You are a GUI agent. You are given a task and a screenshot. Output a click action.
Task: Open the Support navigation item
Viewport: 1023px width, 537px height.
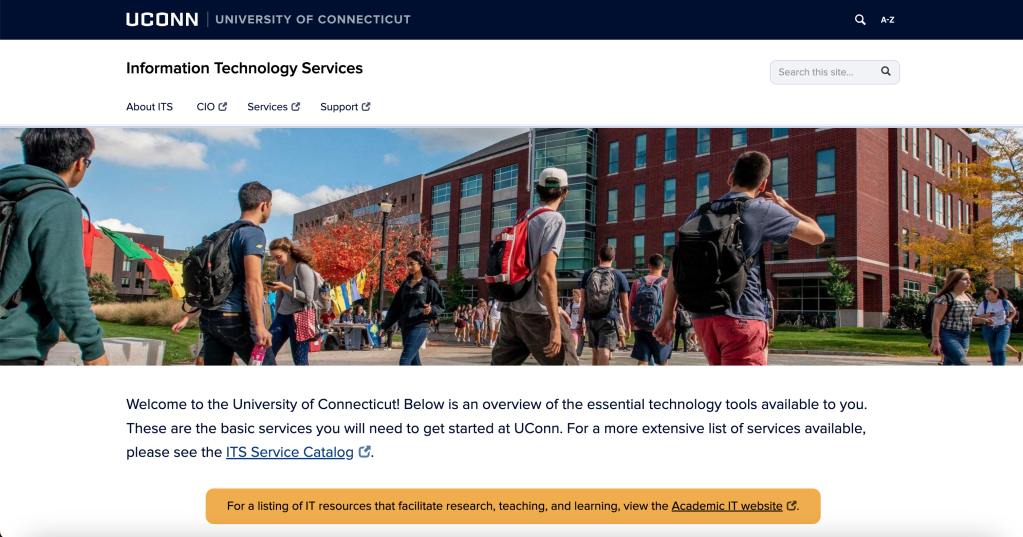pos(338,107)
